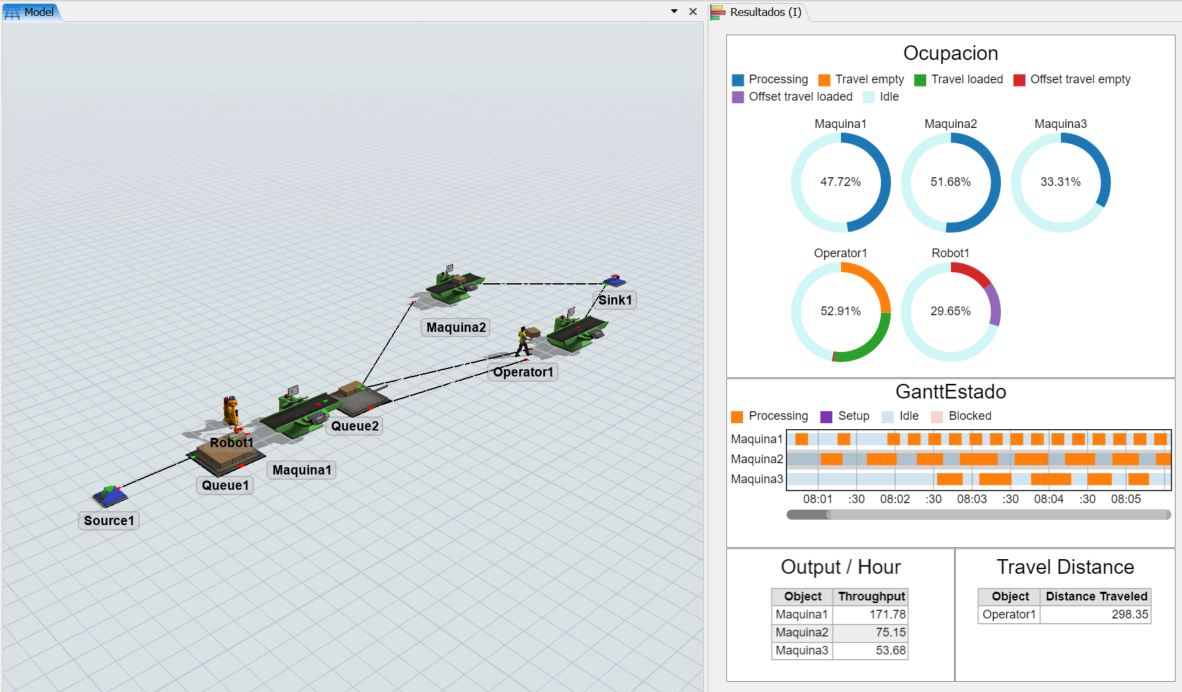Image resolution: width=1182 pixels, height=692 pixels.
Task: Click the Throughput column header
Action: coord(870,596)
